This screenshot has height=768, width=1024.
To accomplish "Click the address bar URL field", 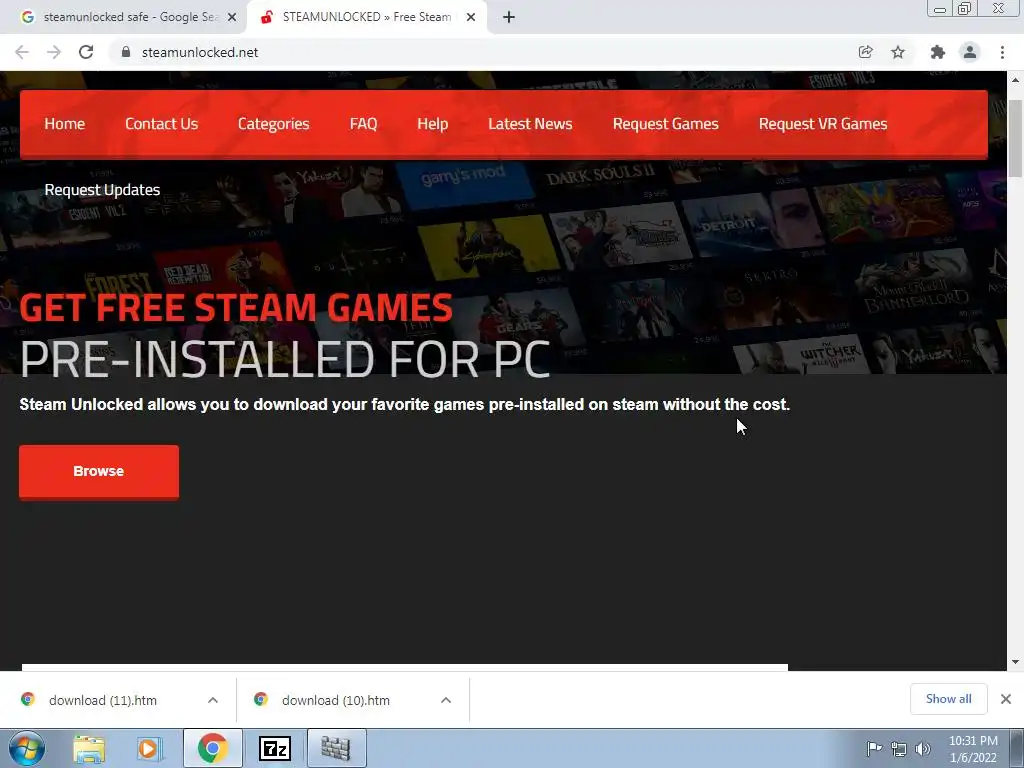I will click(483, 52).
